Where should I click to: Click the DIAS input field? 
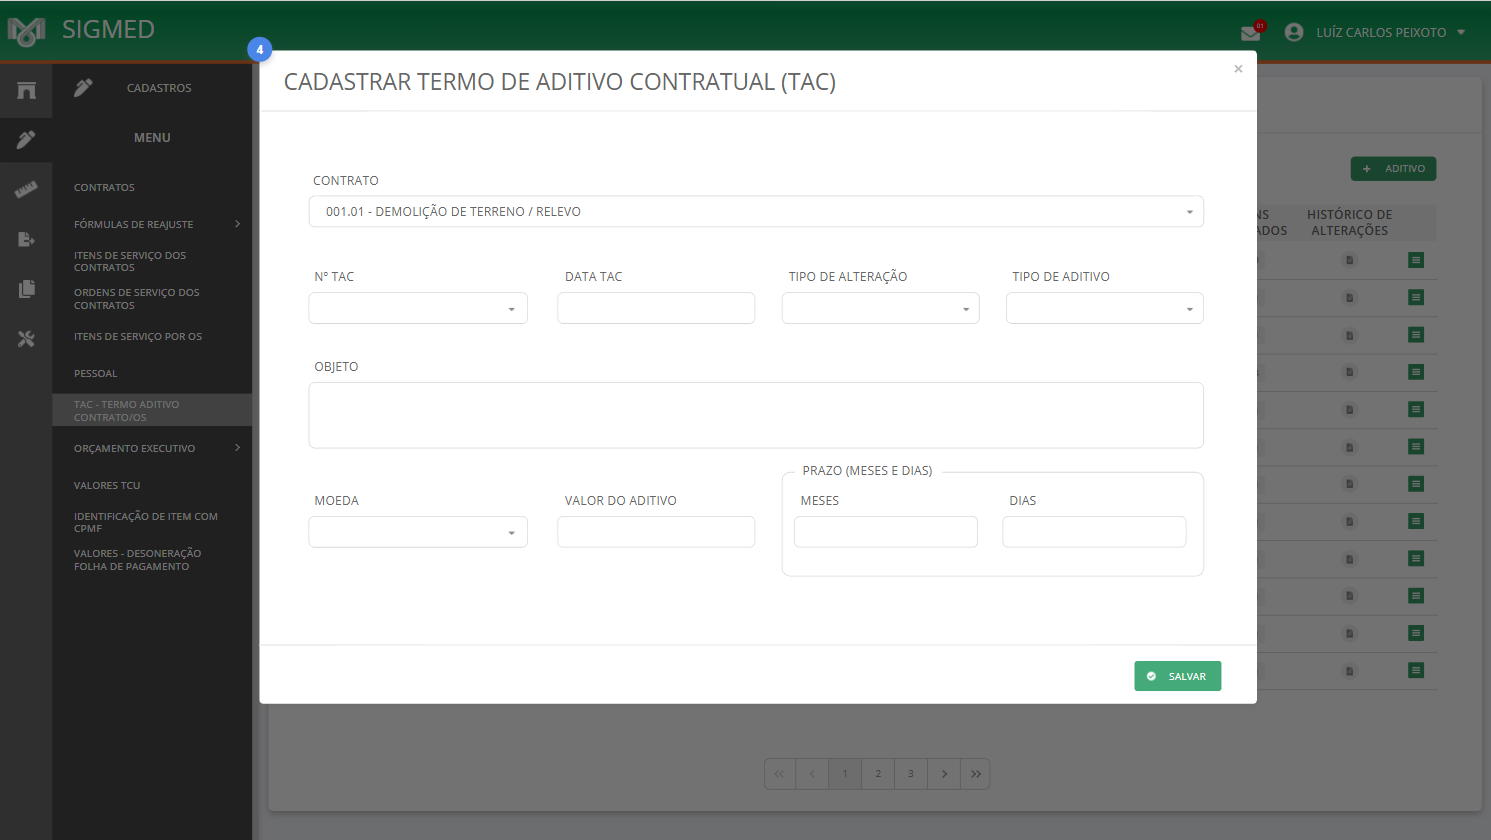click(x=1094, y=532)
